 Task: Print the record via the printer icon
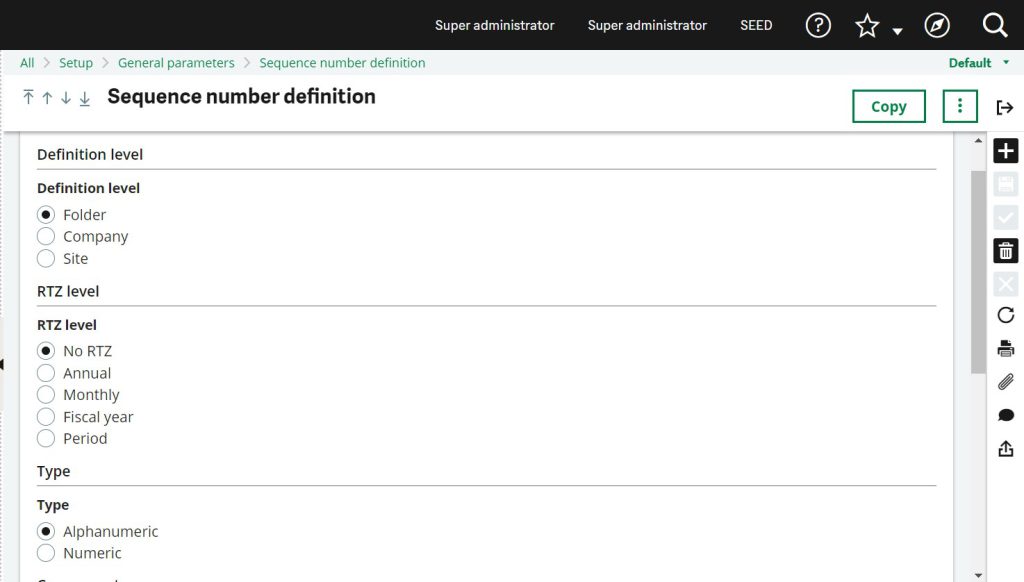coord(1005,348)
